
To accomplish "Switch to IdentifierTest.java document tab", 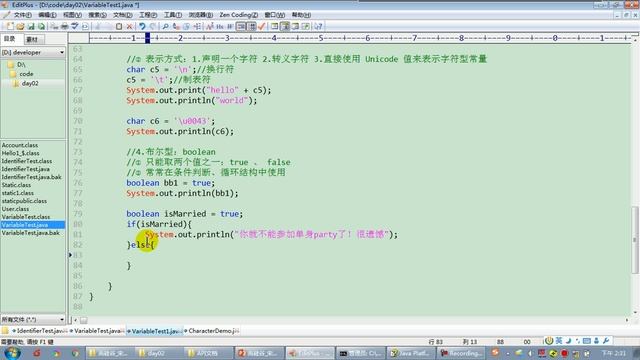I will [40, 331].
